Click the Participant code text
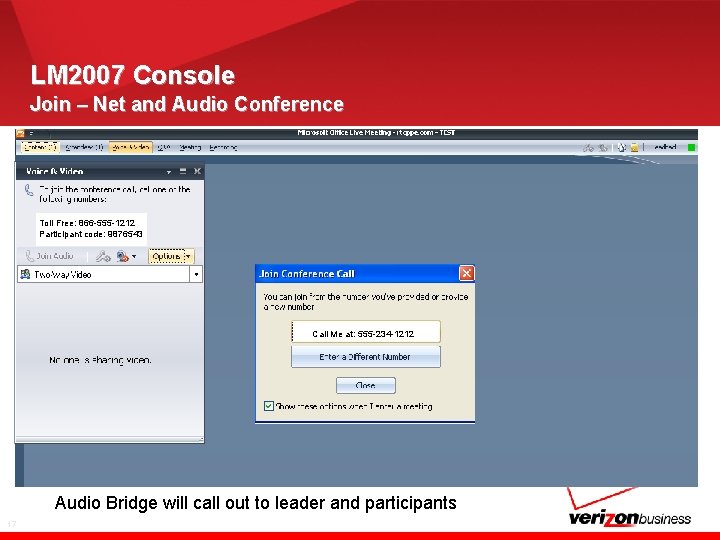This screenshot has height=540, width=720. (91, 234)
